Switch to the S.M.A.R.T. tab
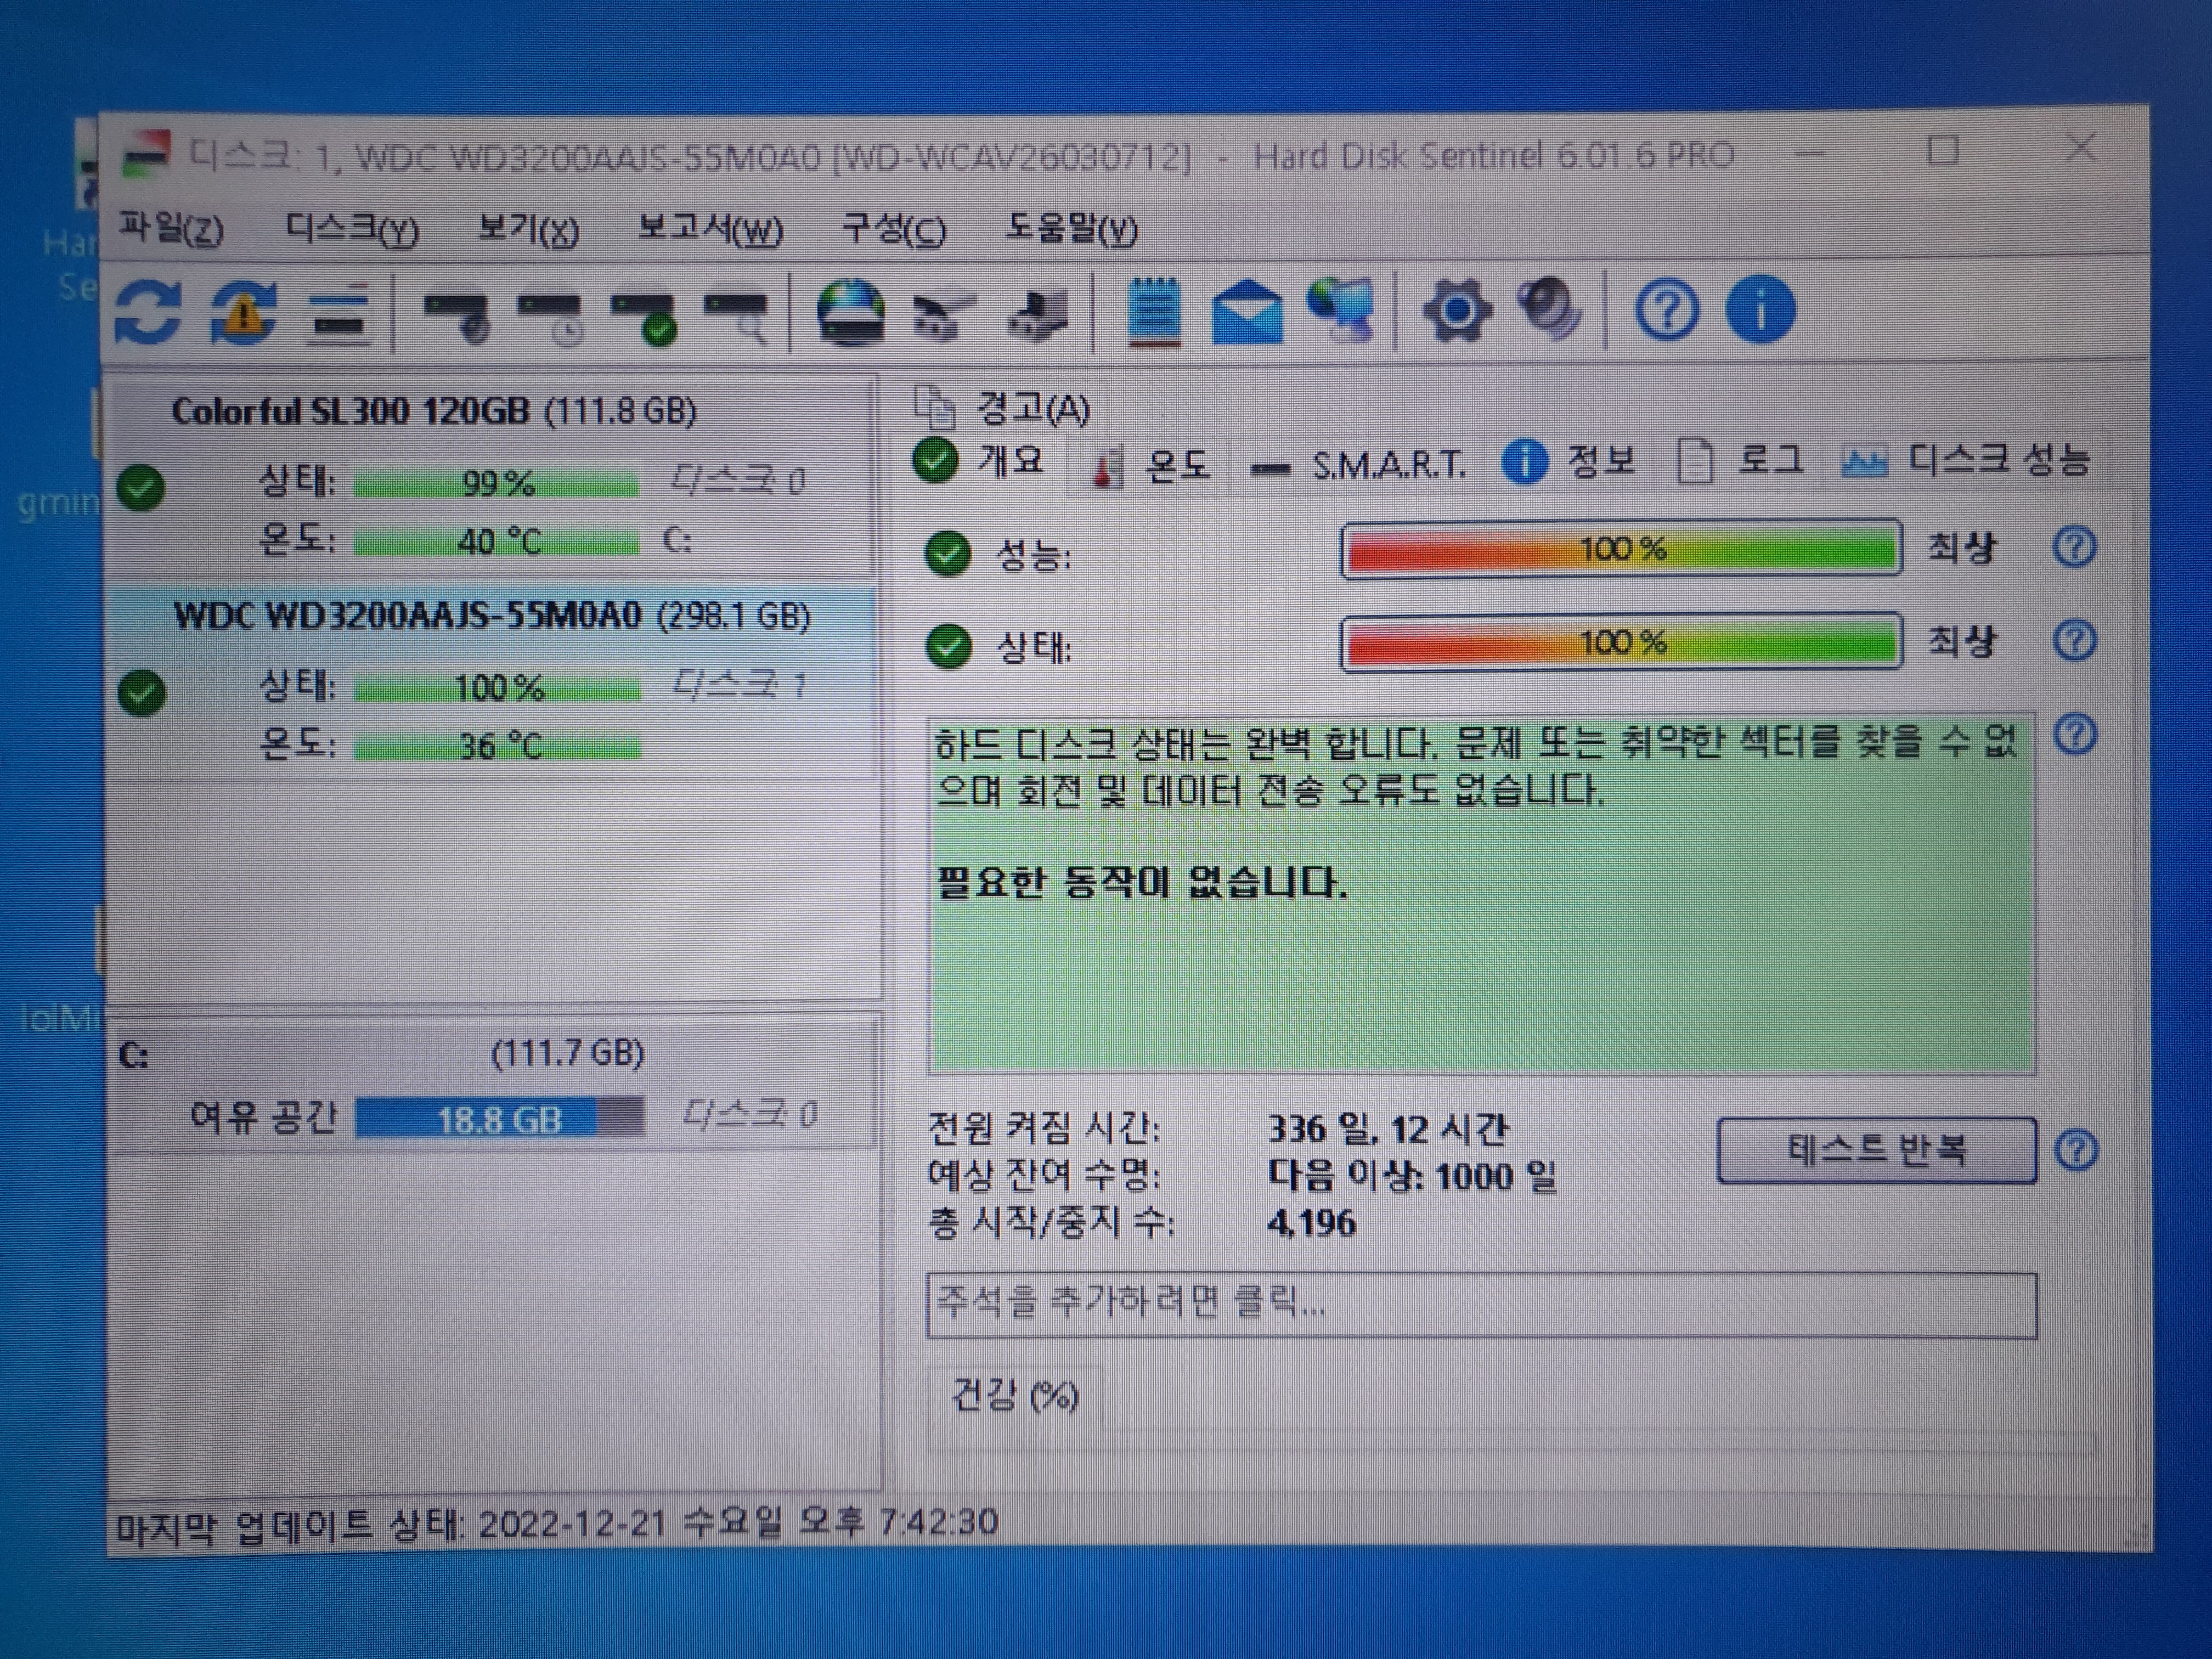Image resolution: width=2212 pixels, height=1659 pixels. click(x=1359, y=466)
